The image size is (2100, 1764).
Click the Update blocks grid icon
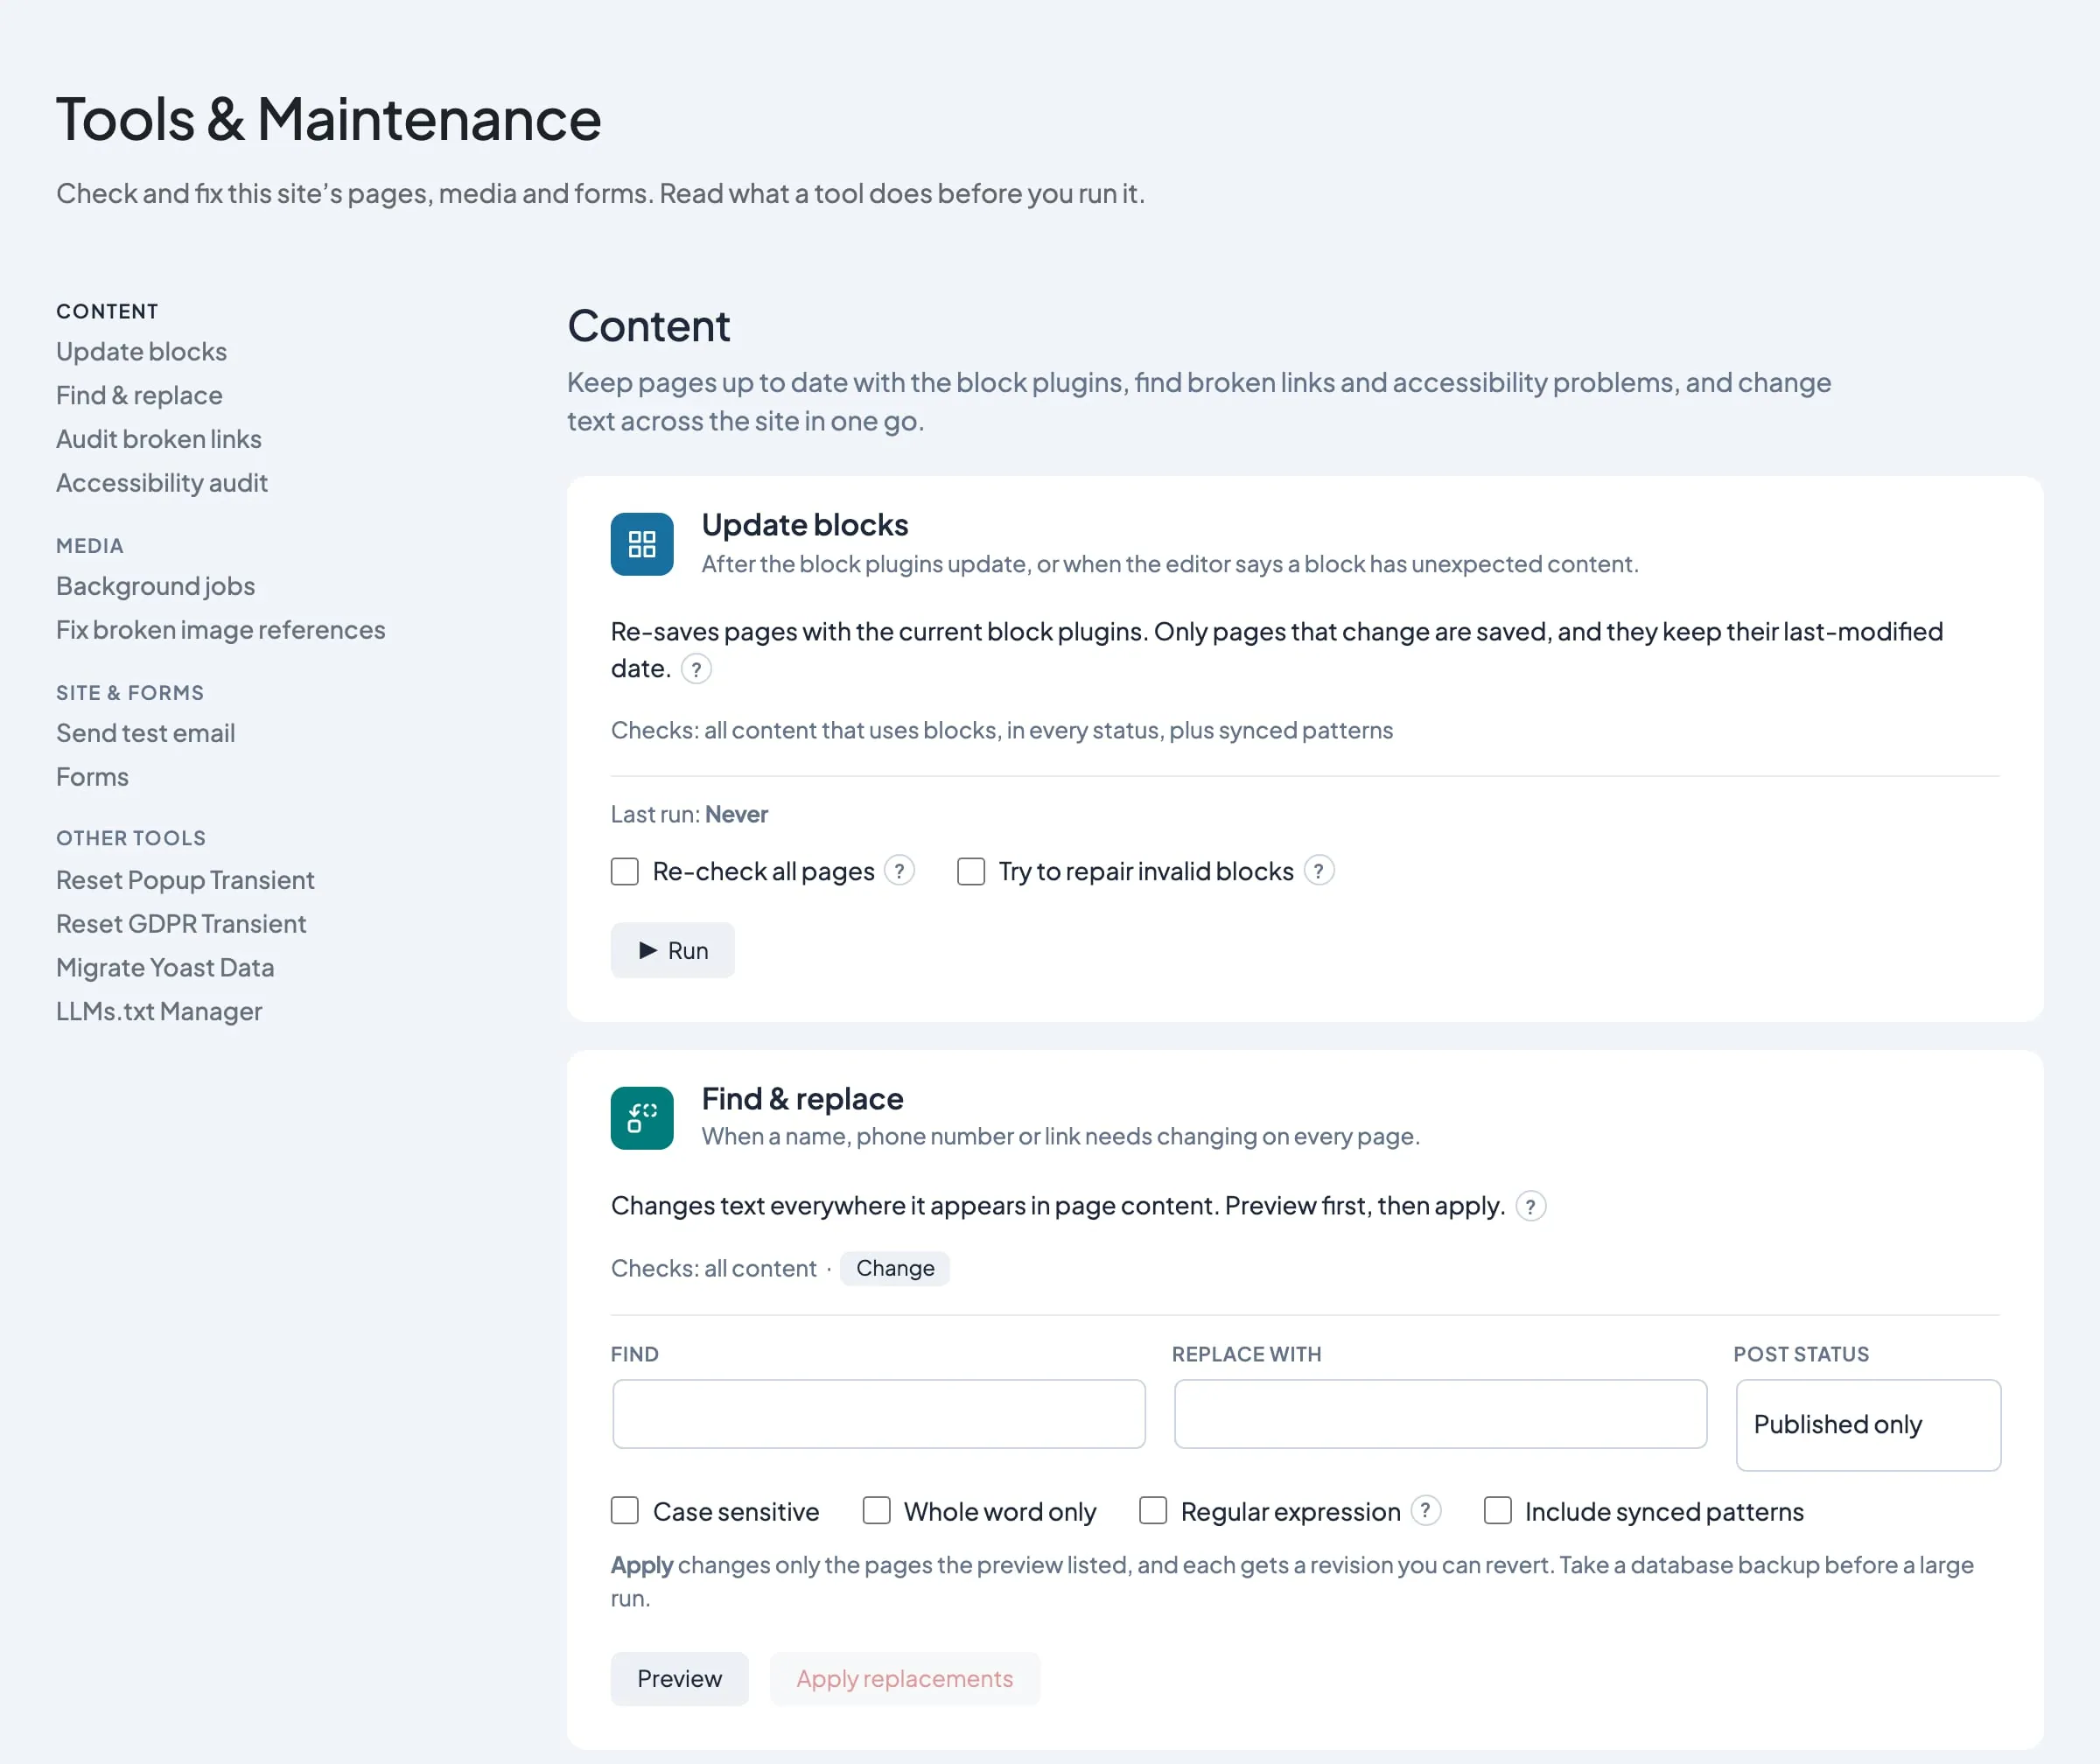(642, 544)
